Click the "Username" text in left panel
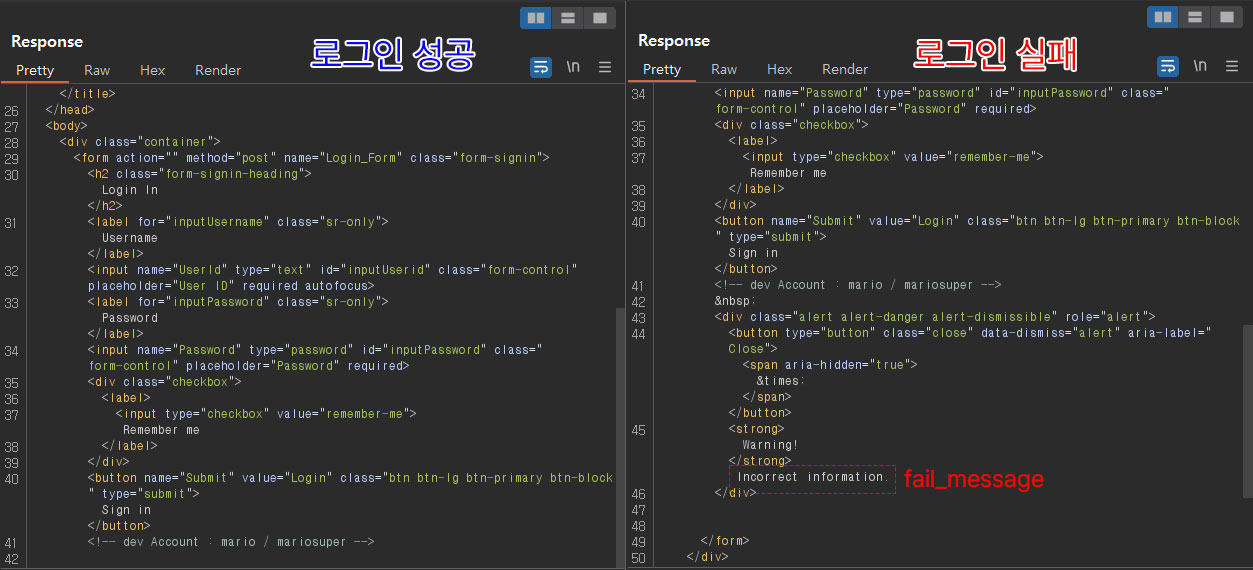Viewport: 1253px width, 570px height. point(130,238)
